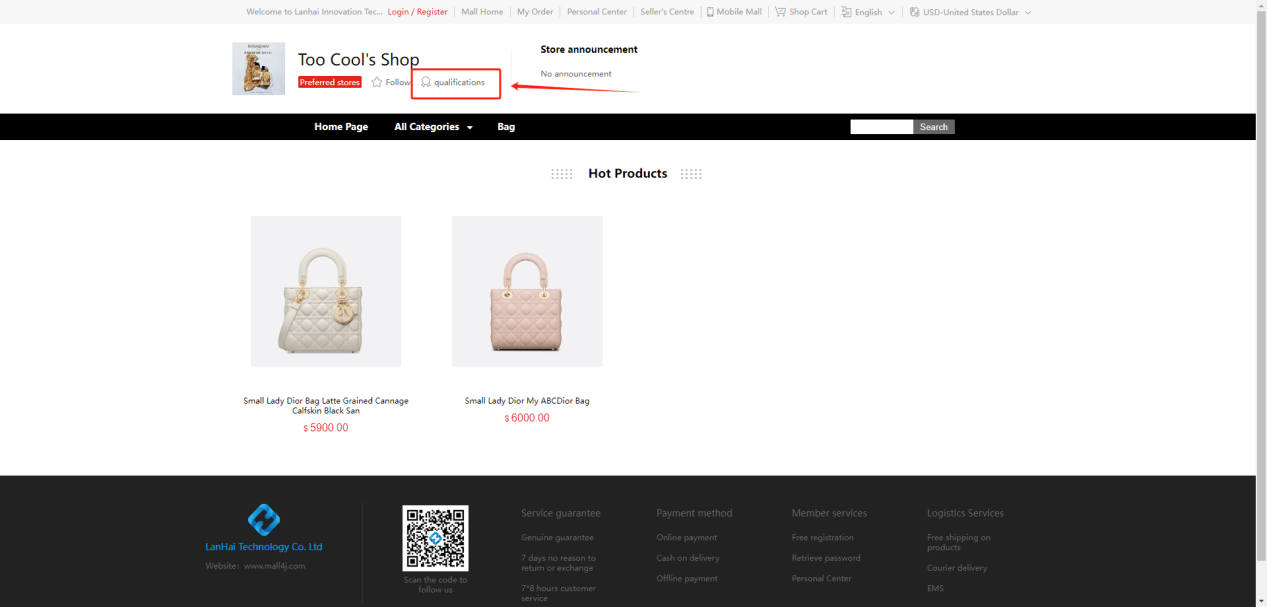Click the Member services footer heading
1267x607 pixels.
pyautogui.click(x=829, y=513)
